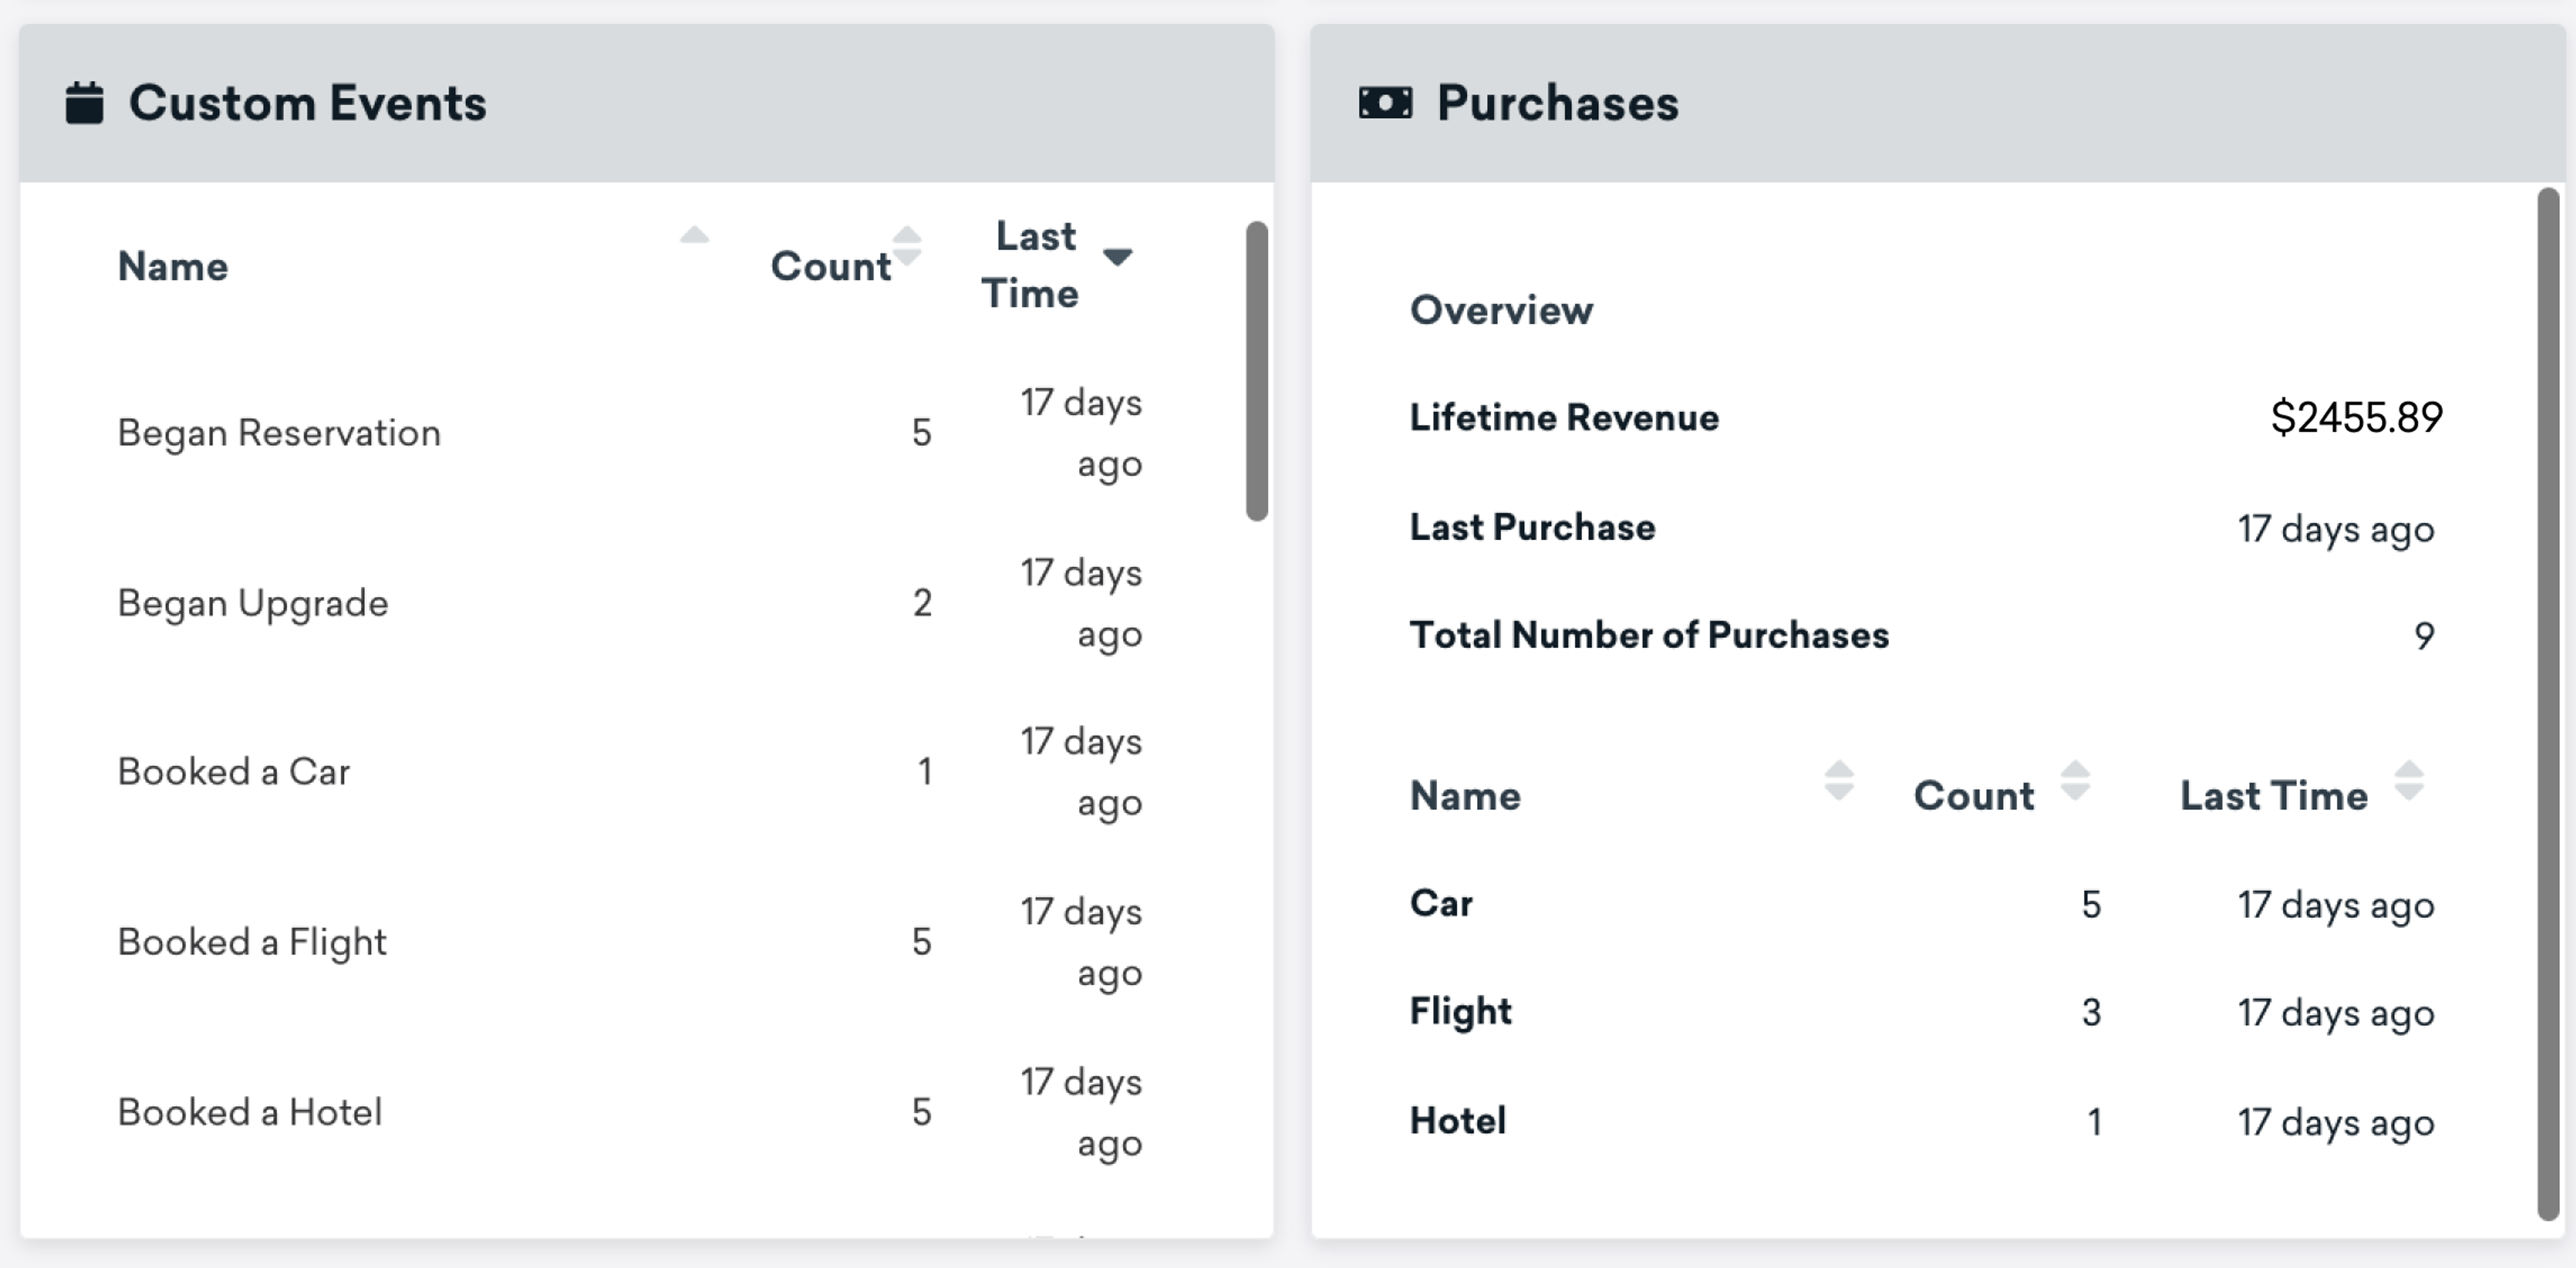Select the Booked a Hotel event

point(250,1112)
